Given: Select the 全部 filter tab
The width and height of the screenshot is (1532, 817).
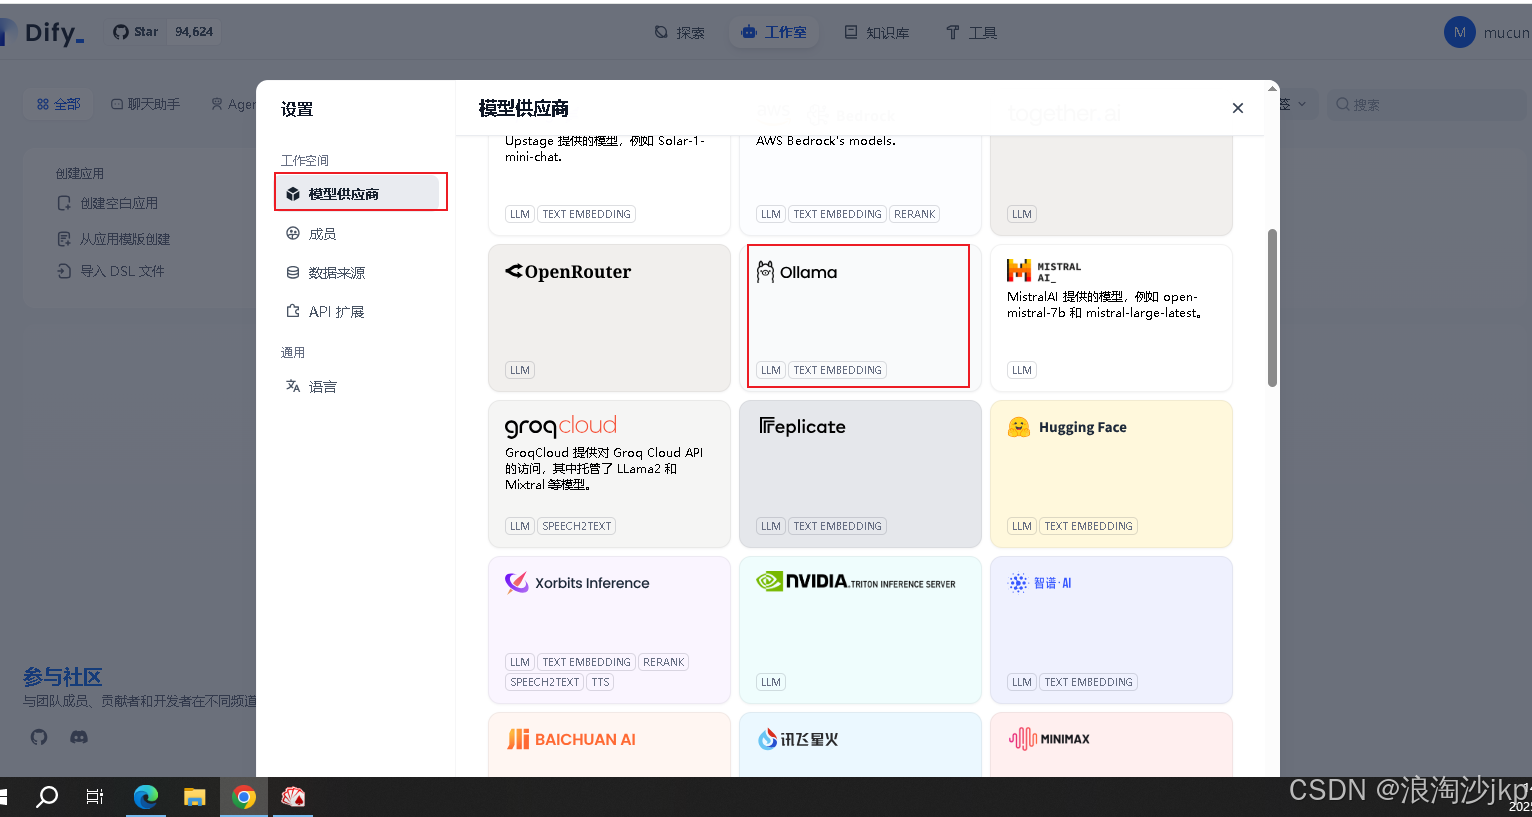Looking at the screenshot, I should coord(59,104).
